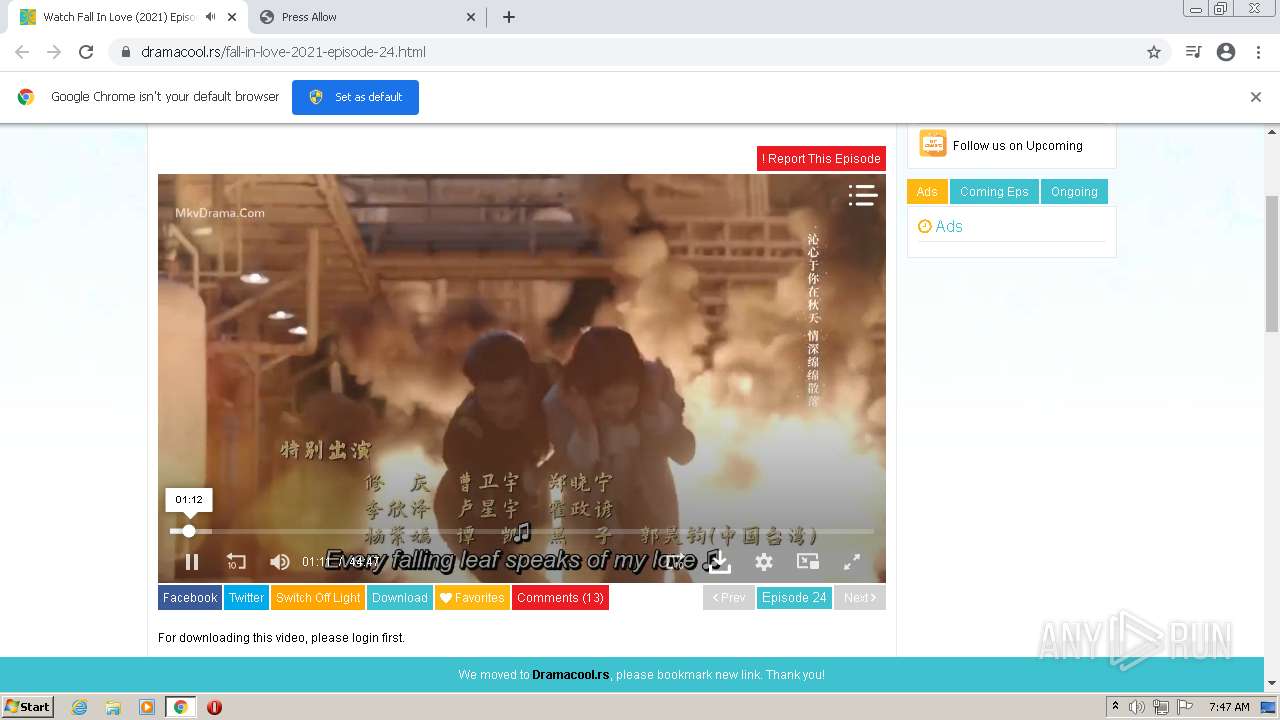This screenshot has width=1280, height=720.
Task: Open Chrome three-dot menu
Action: coord(1259,52)
